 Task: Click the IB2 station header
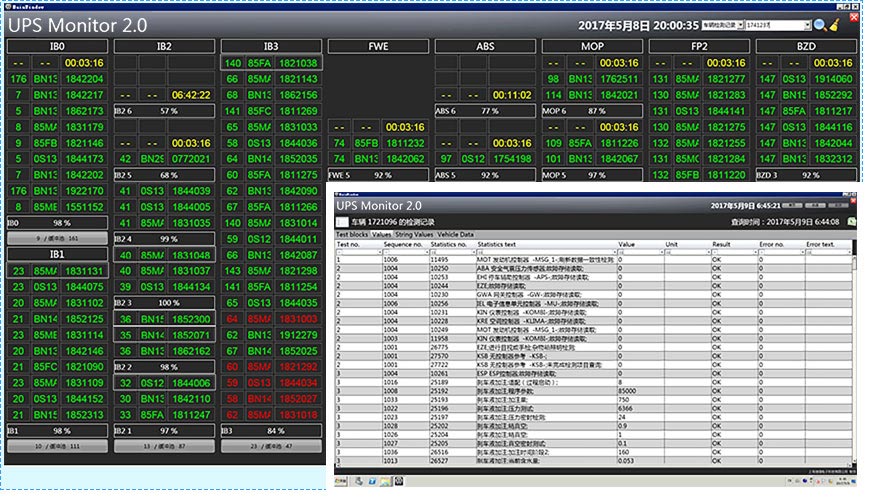pos(164,46)
